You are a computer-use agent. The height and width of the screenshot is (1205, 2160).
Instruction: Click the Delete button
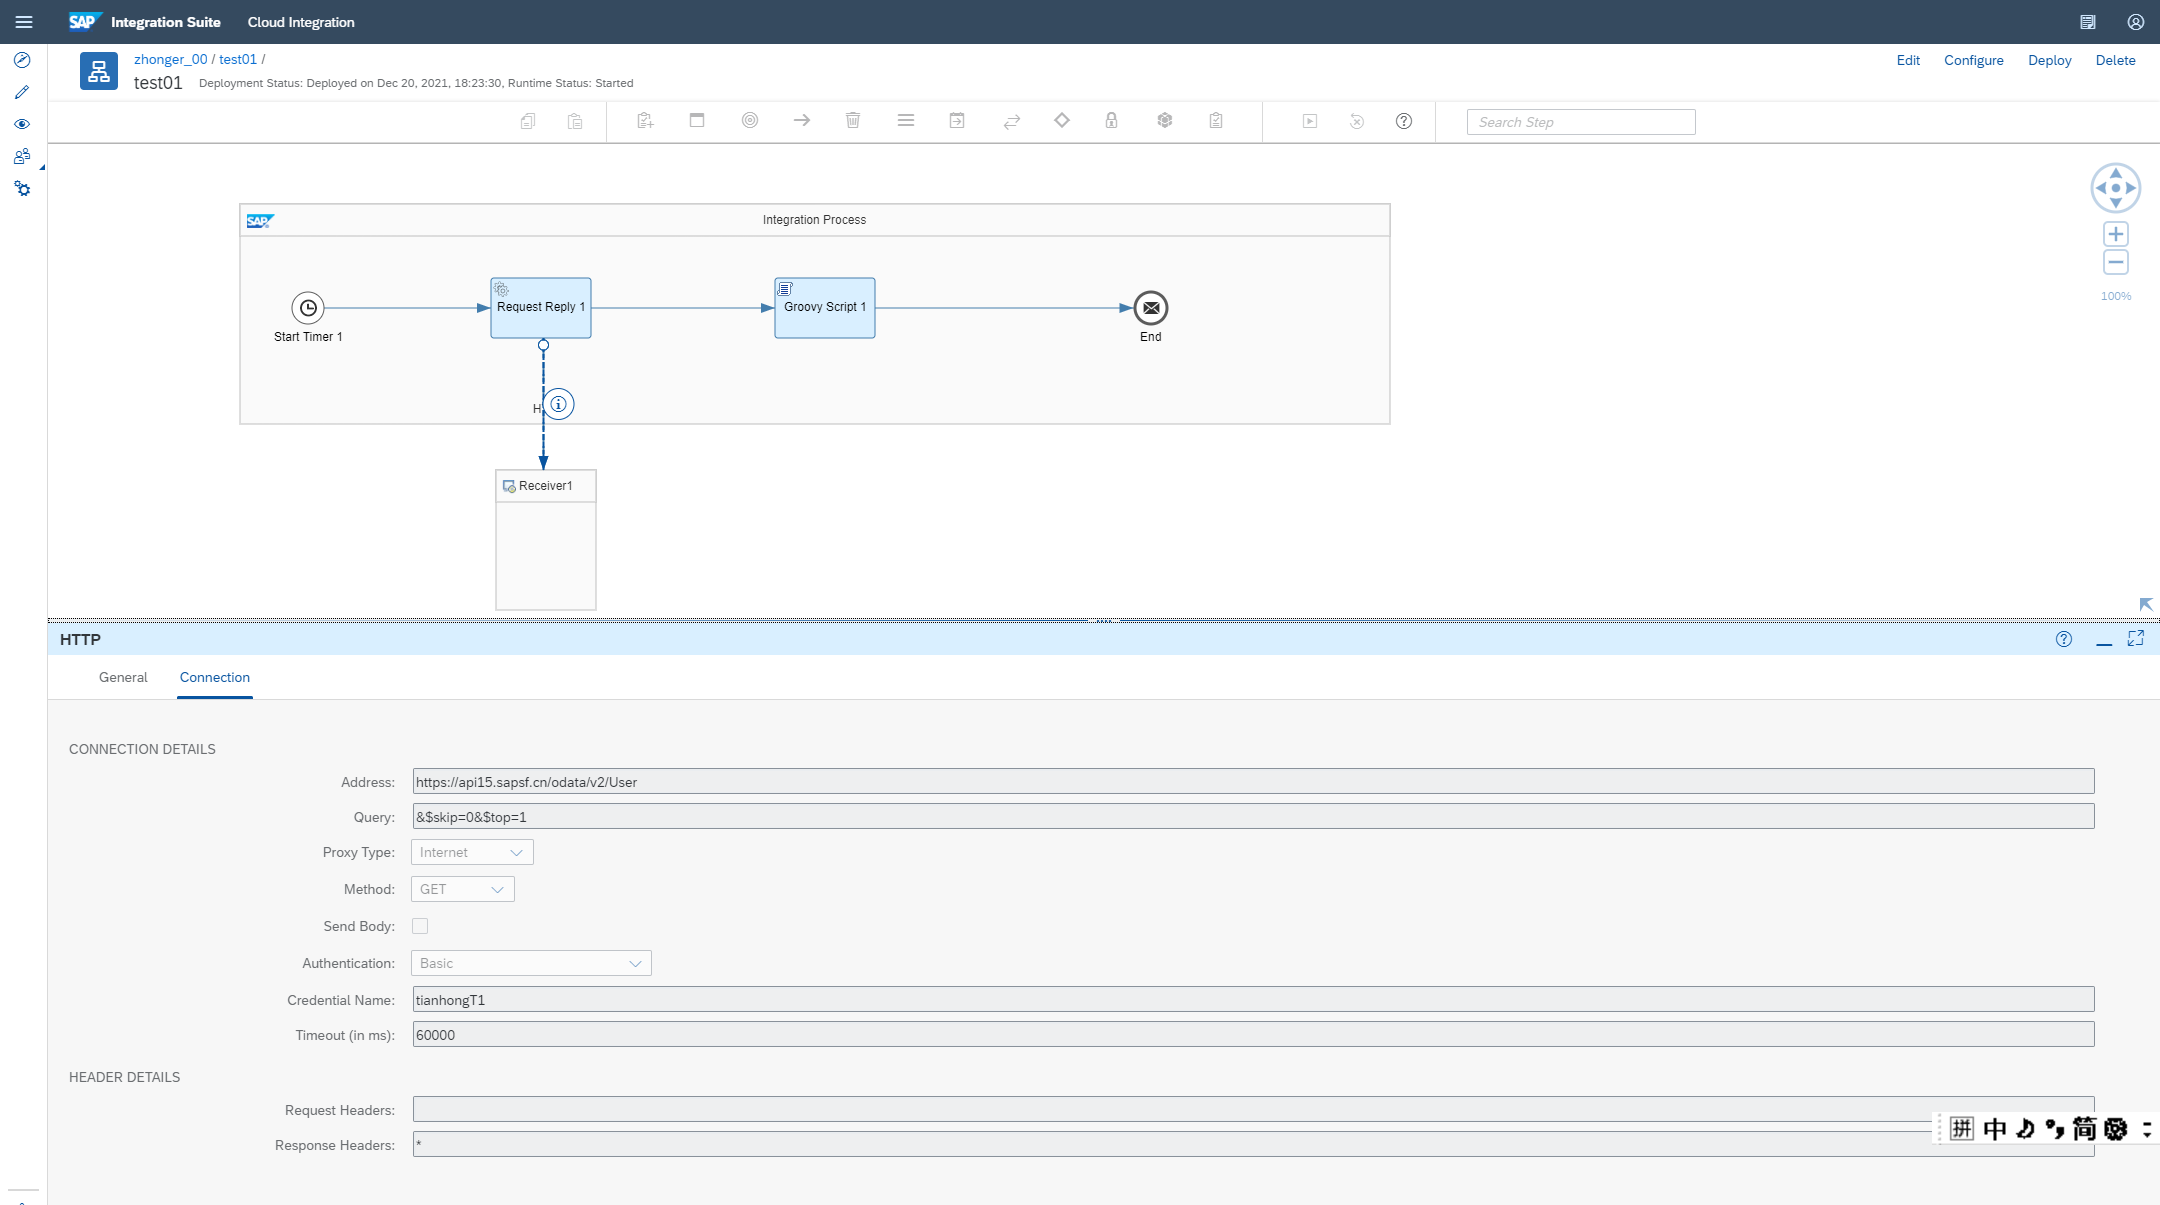click(x=2116, y=60)
